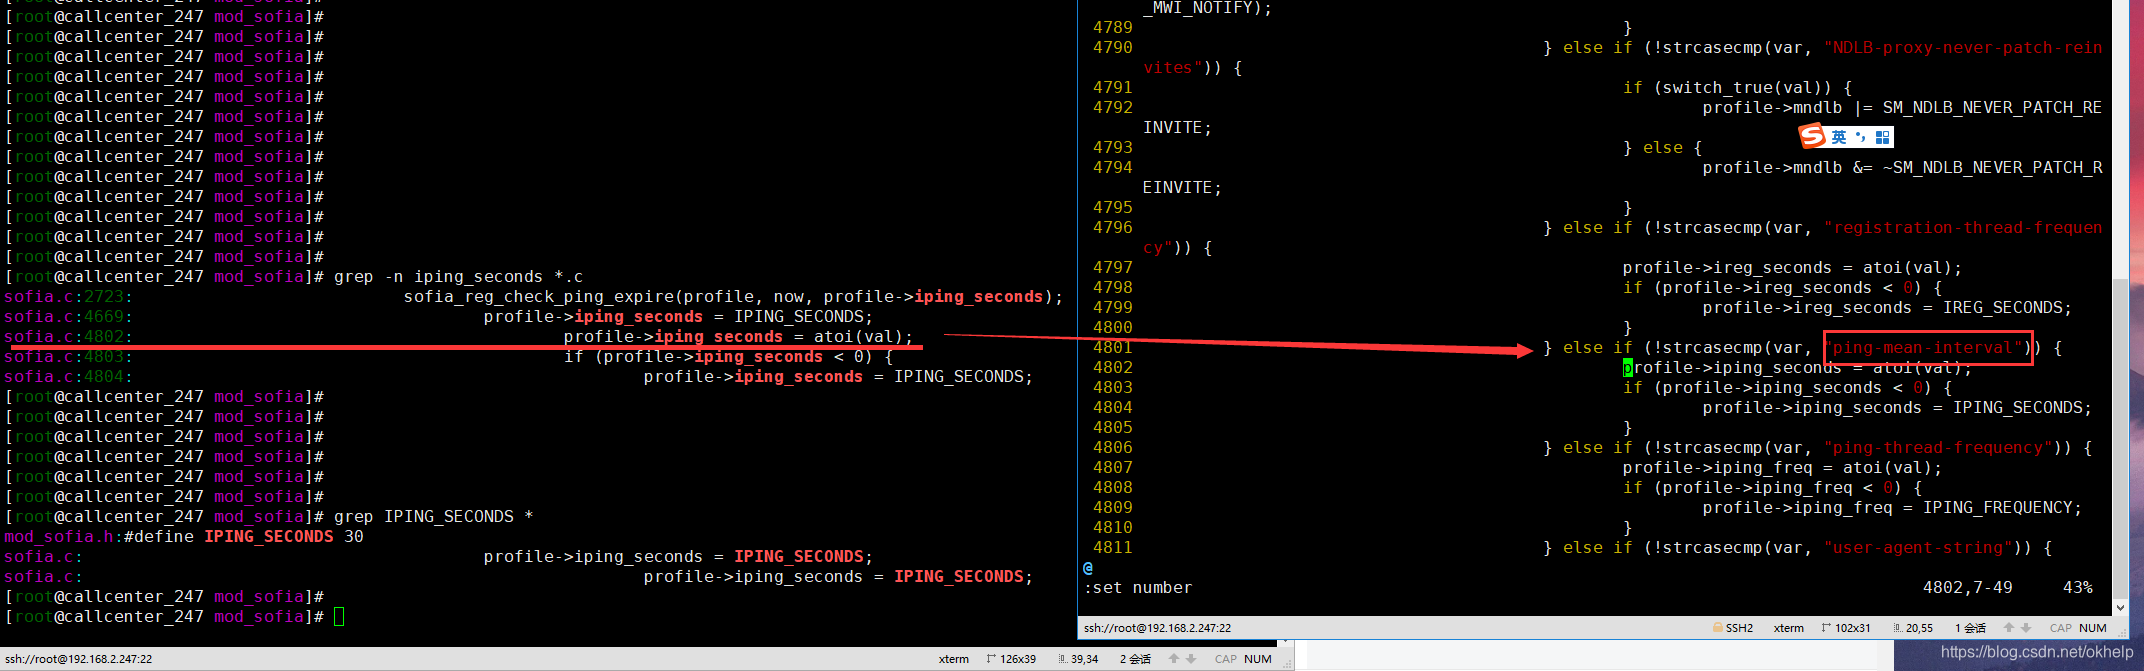Click "registration-thread-frequen" string on line 4796
Viewport: 2144px width, 671px height.
pyautogui.click(x=1963, y=228)
